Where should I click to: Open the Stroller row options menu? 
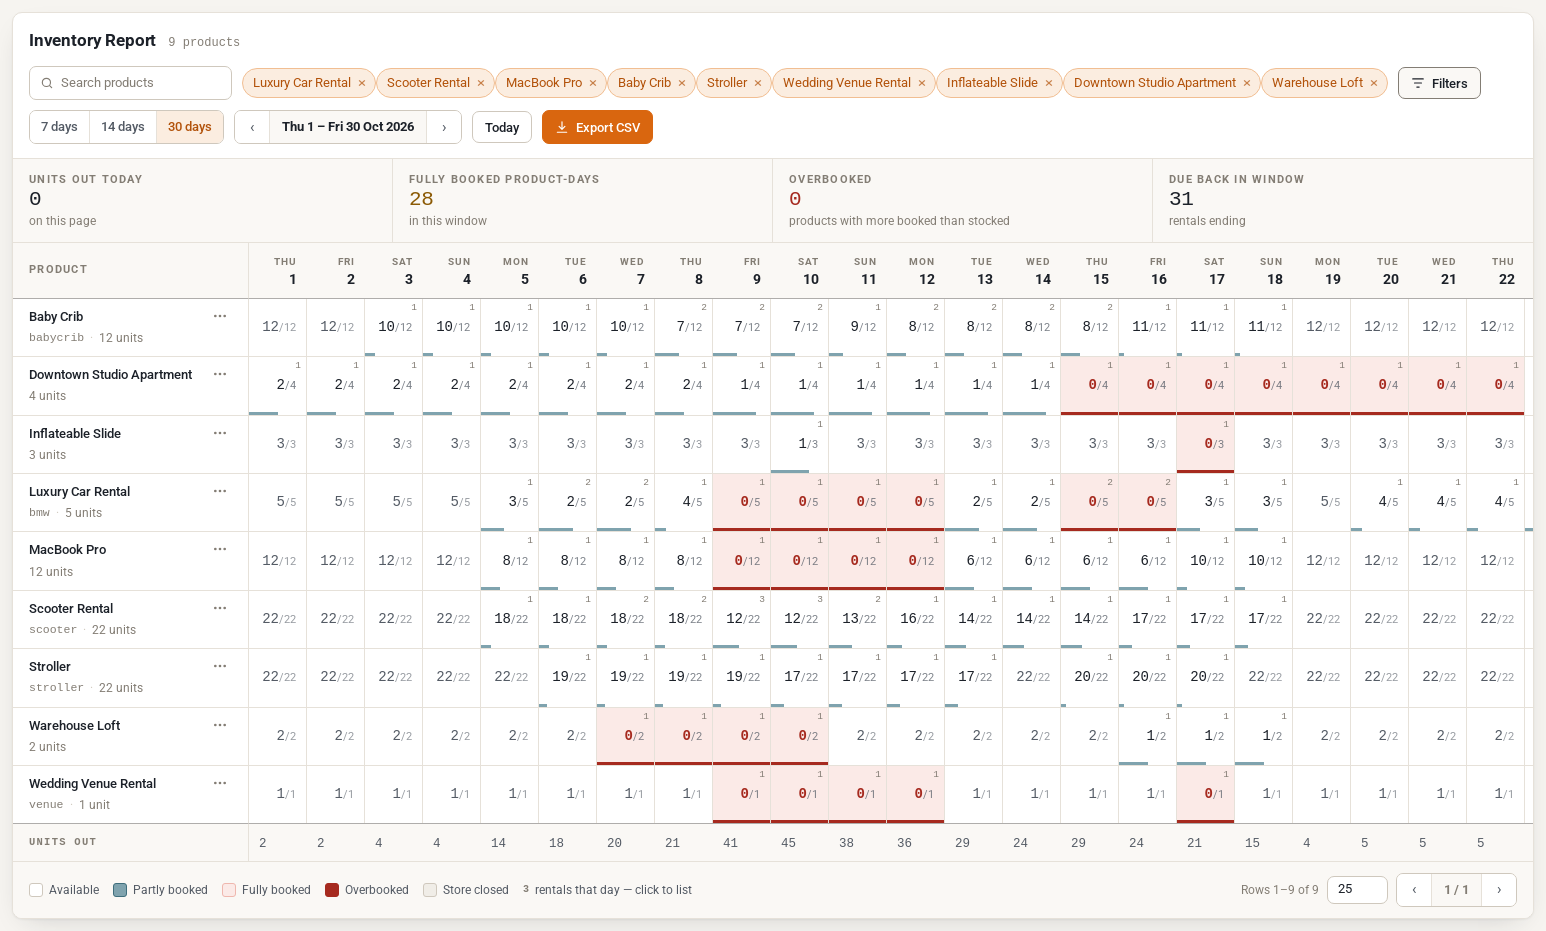[x=220, y=666]
